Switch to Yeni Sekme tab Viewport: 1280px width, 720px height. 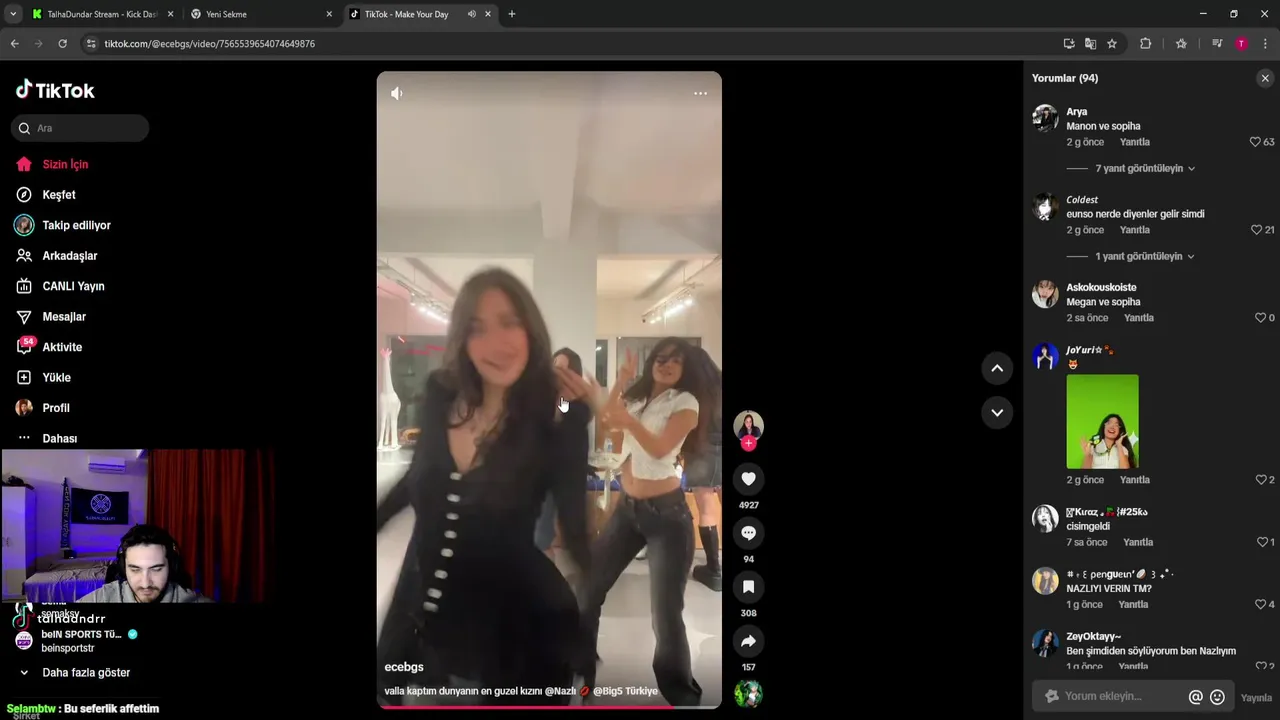pos(262,14)
